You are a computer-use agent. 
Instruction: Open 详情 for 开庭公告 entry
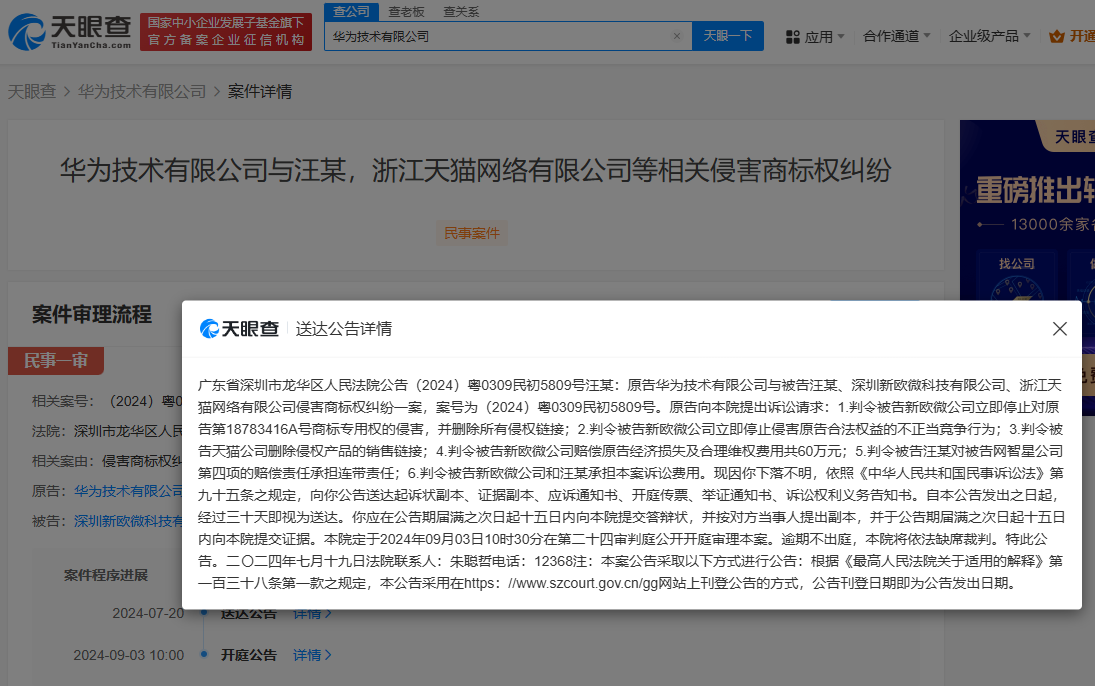click(311, 655)
